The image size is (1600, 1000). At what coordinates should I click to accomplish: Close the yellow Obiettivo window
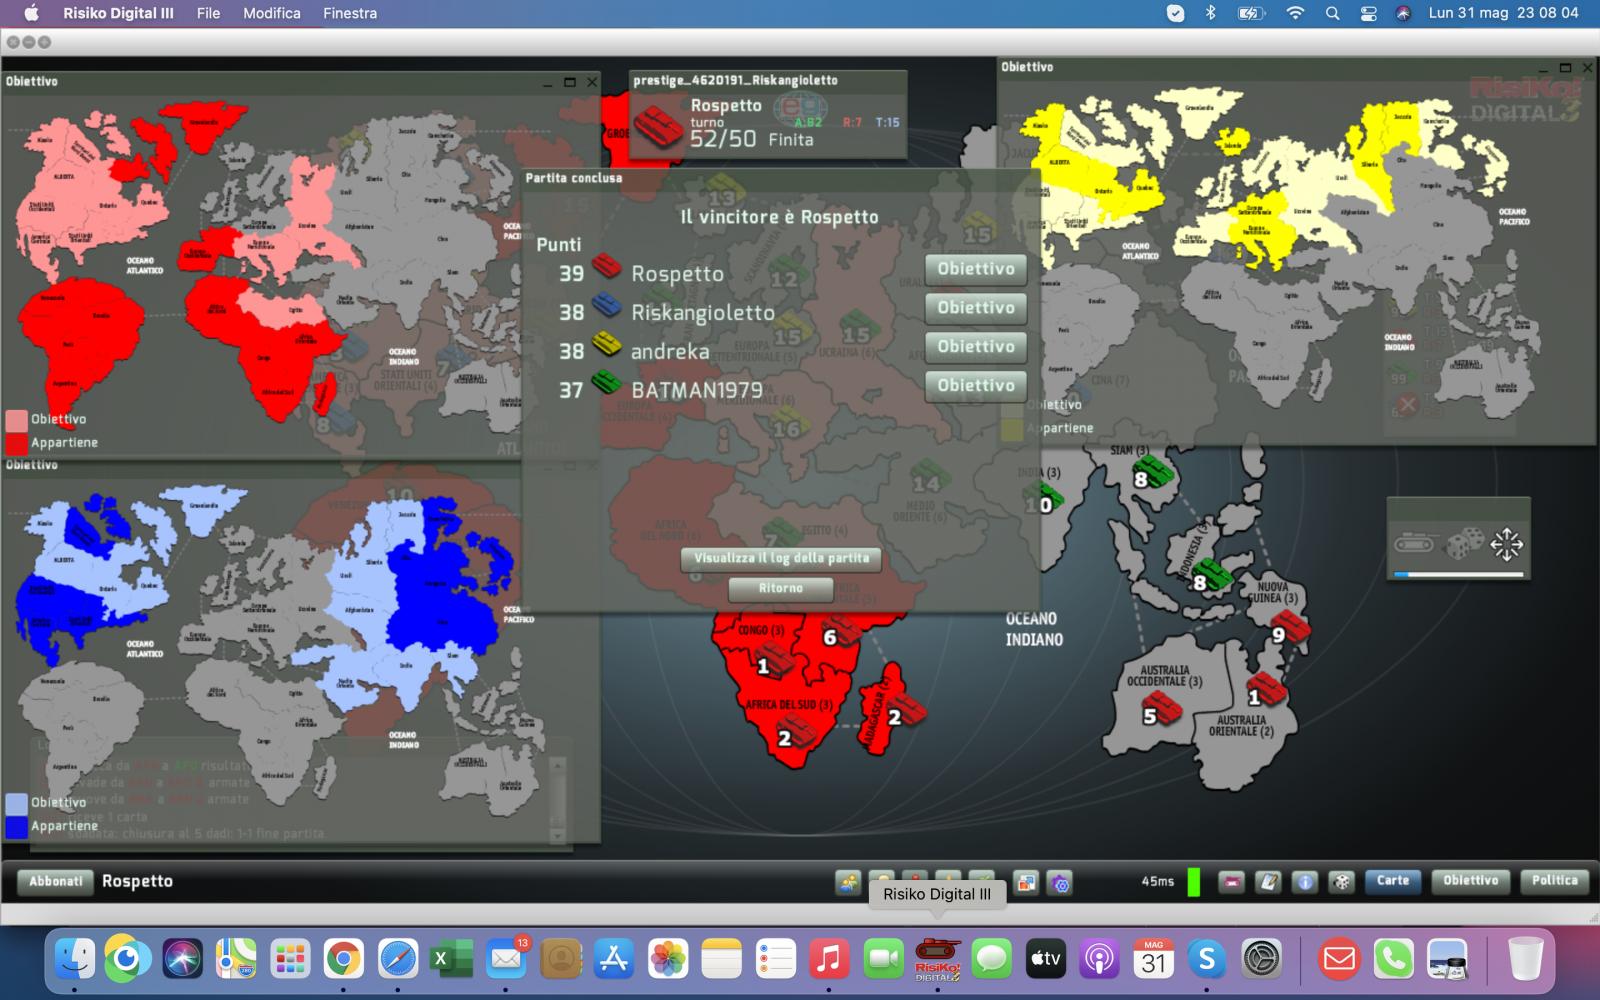[x=1587, y=68]
